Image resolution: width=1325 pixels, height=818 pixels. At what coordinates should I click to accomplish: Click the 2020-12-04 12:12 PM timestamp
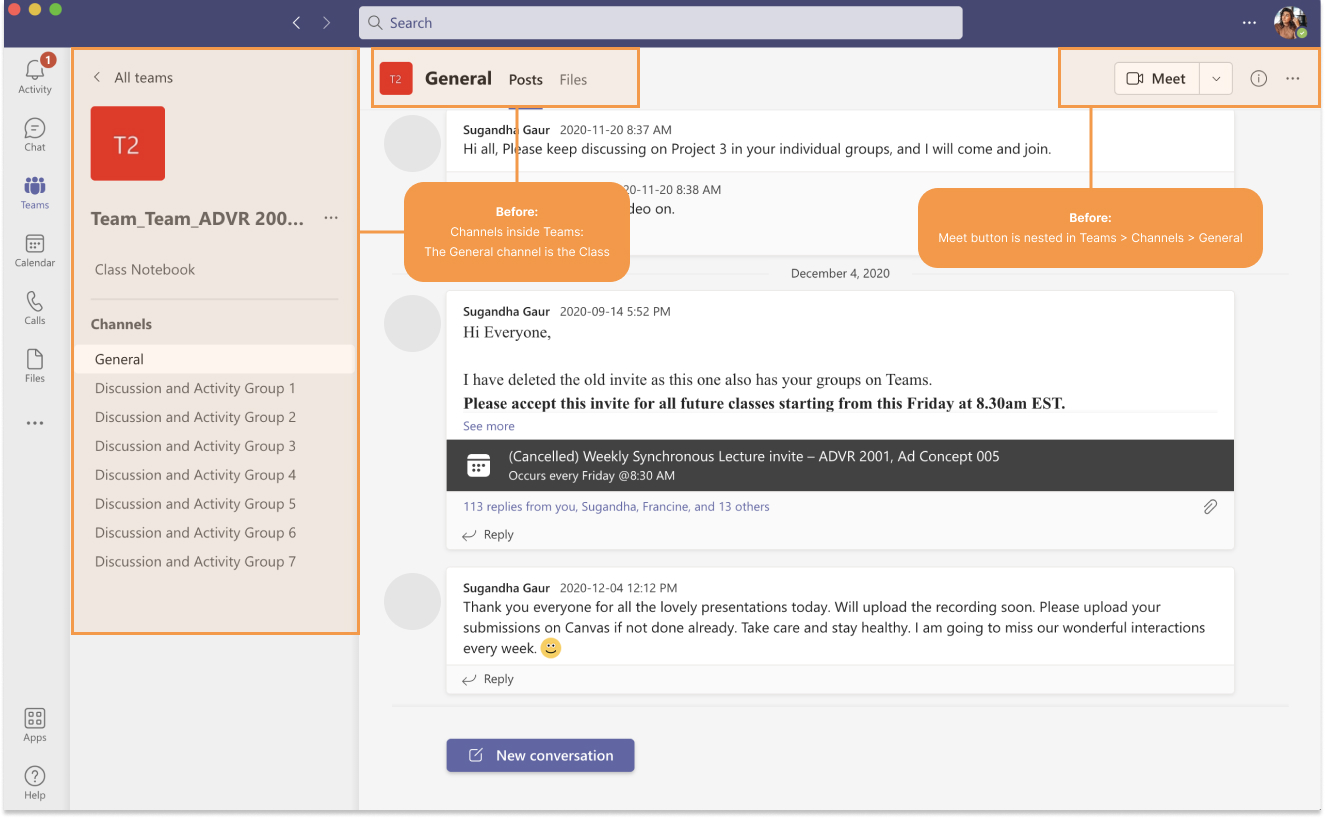tap(618, 588)
